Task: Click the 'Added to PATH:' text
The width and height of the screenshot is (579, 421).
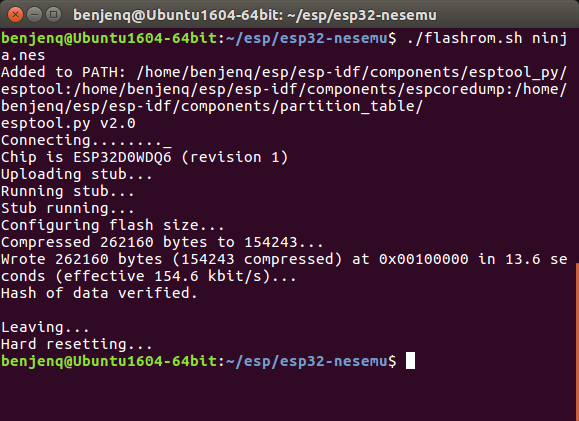Action: [x=64, y=72]
